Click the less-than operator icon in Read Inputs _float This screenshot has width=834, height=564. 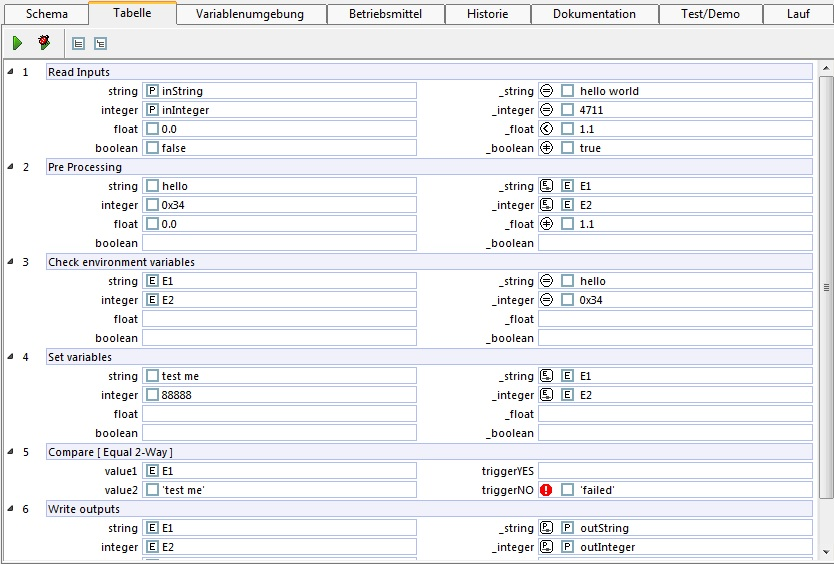[546, 129]
